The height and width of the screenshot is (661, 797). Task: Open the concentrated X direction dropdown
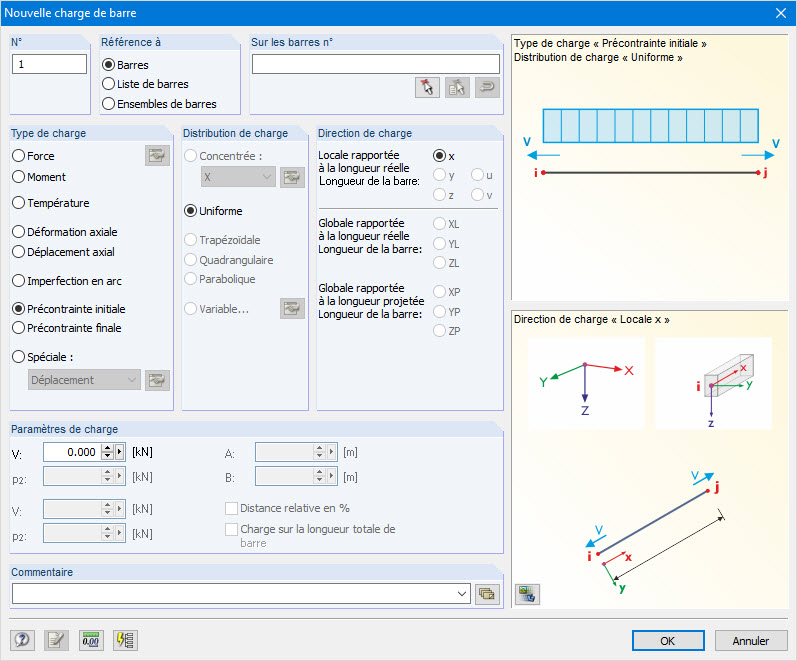[x=238, y=177]
